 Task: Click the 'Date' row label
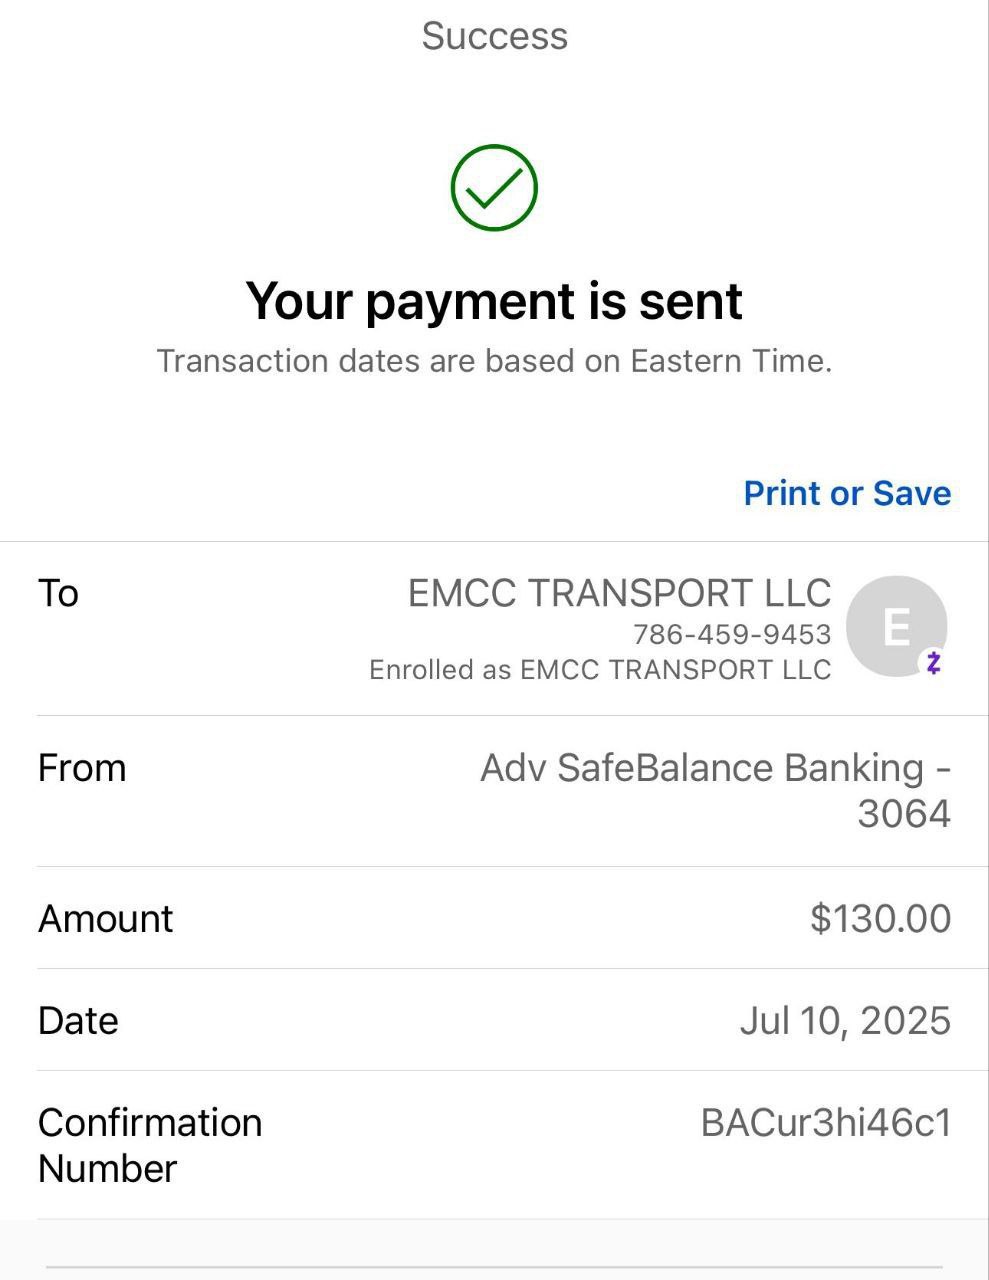(x=78, y=1020)
